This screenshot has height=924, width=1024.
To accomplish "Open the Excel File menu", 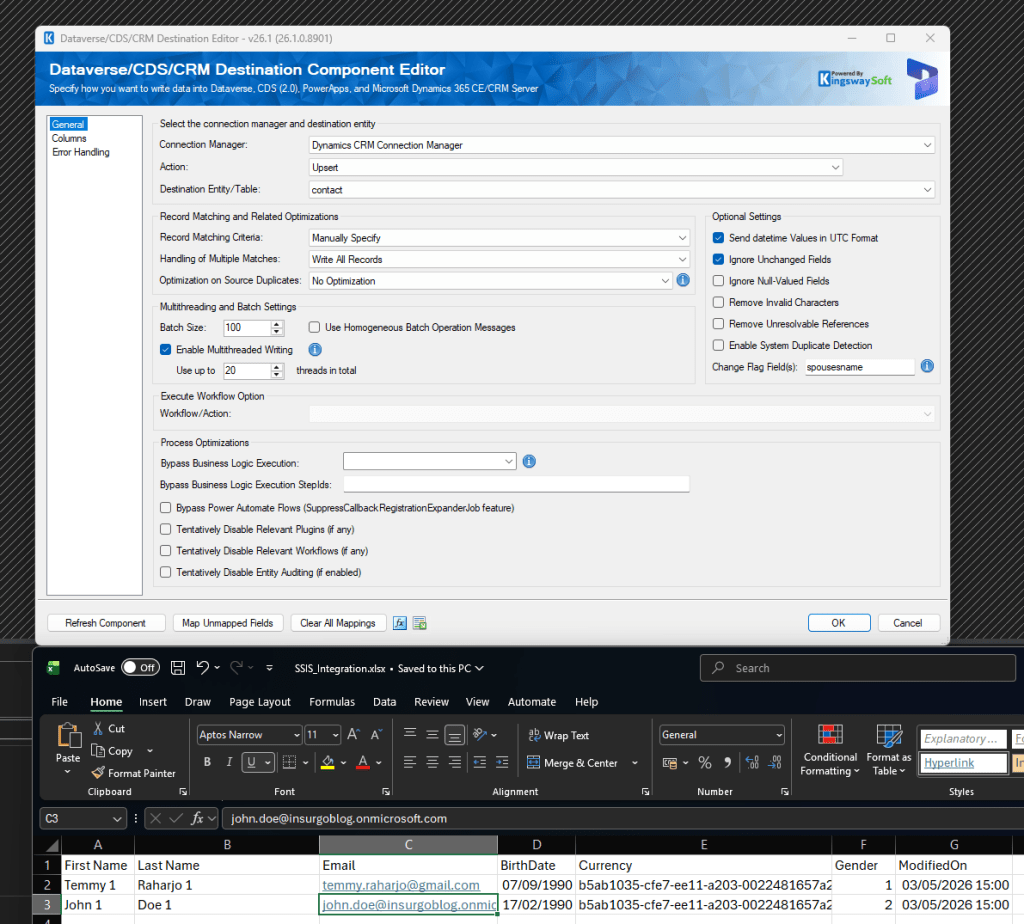I will pos(59,701).
